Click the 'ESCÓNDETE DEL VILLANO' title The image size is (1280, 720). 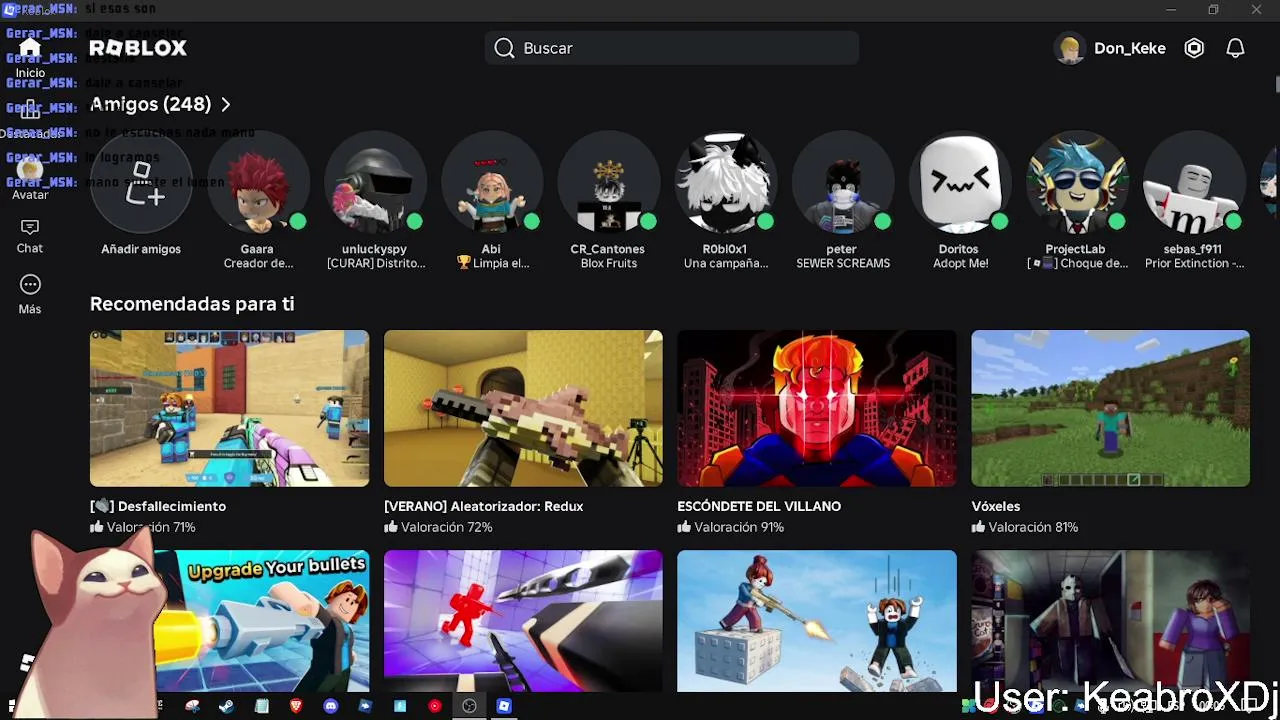click(759, 506)
